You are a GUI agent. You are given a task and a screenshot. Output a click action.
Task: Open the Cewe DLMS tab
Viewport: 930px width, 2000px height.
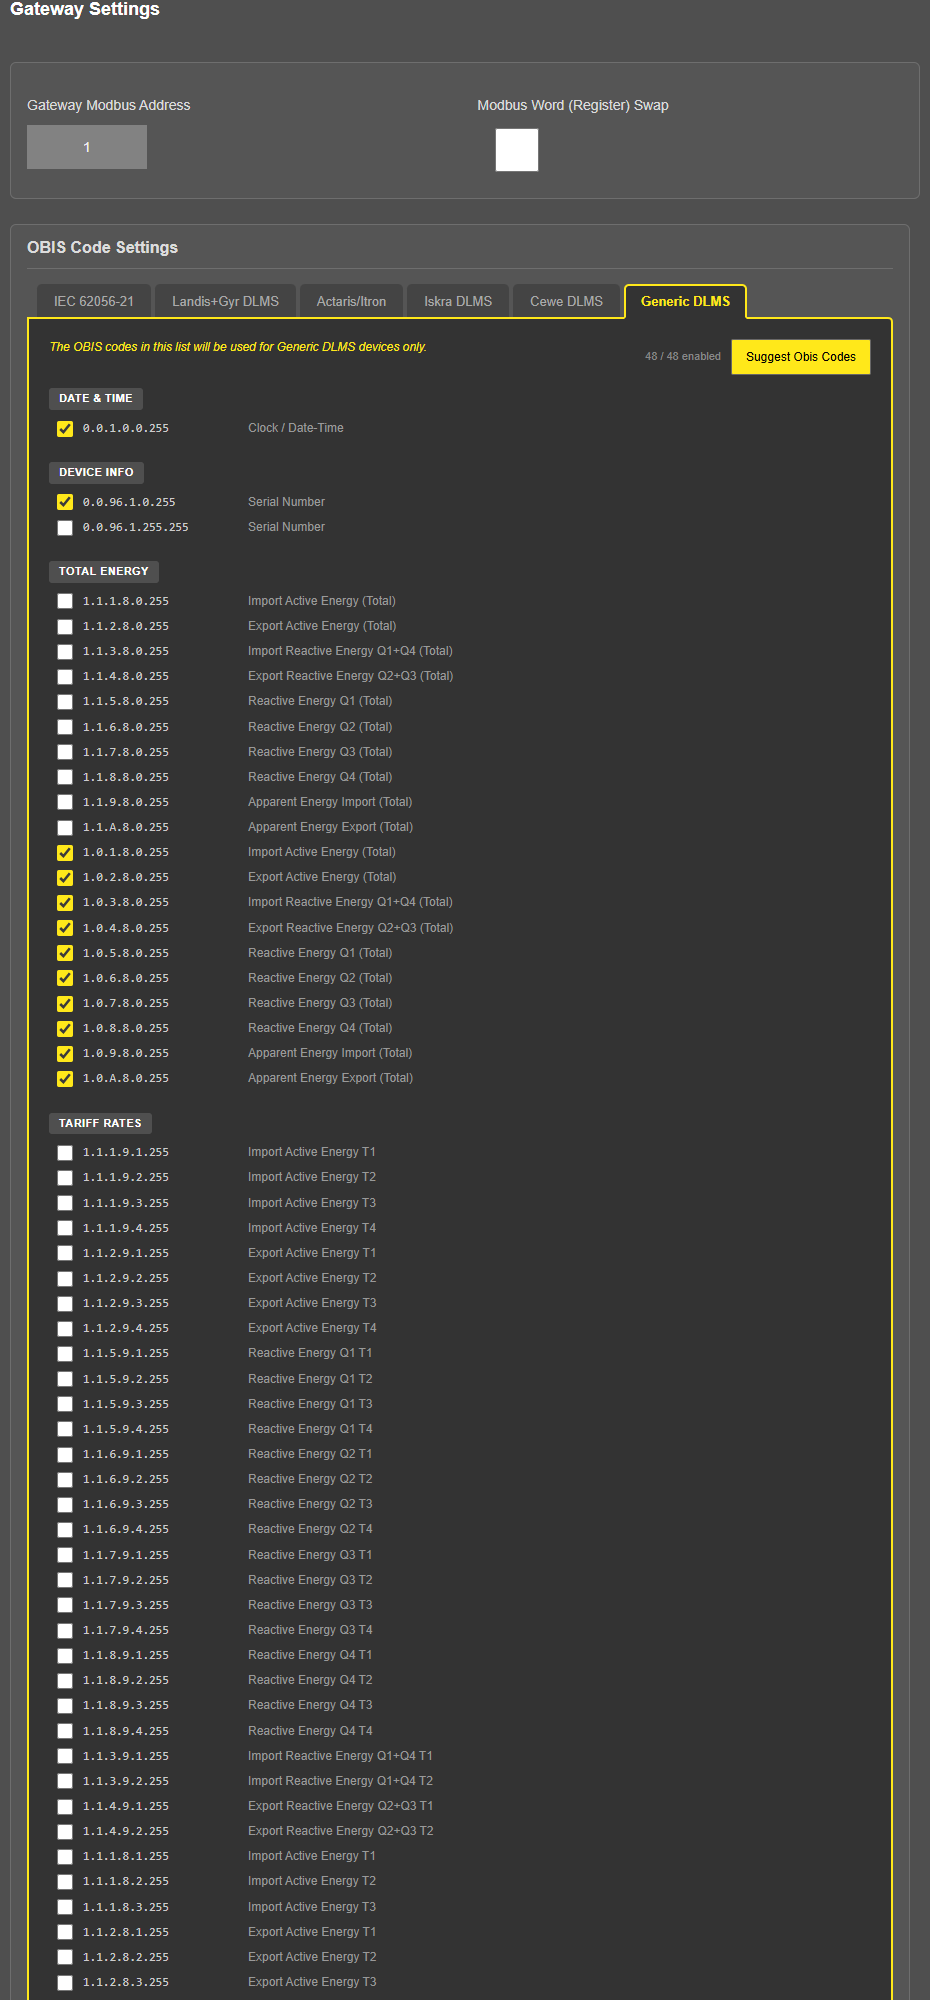tap(566, 301)
